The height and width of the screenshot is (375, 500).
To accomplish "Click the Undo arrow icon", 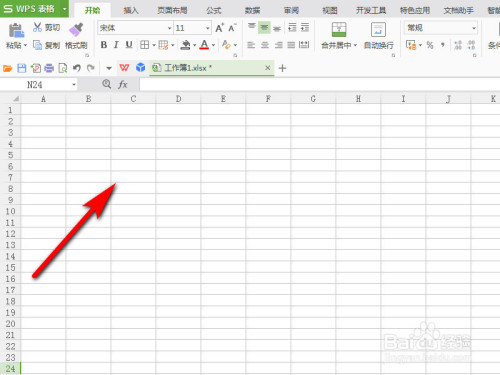I will click(x=77, y=68).
